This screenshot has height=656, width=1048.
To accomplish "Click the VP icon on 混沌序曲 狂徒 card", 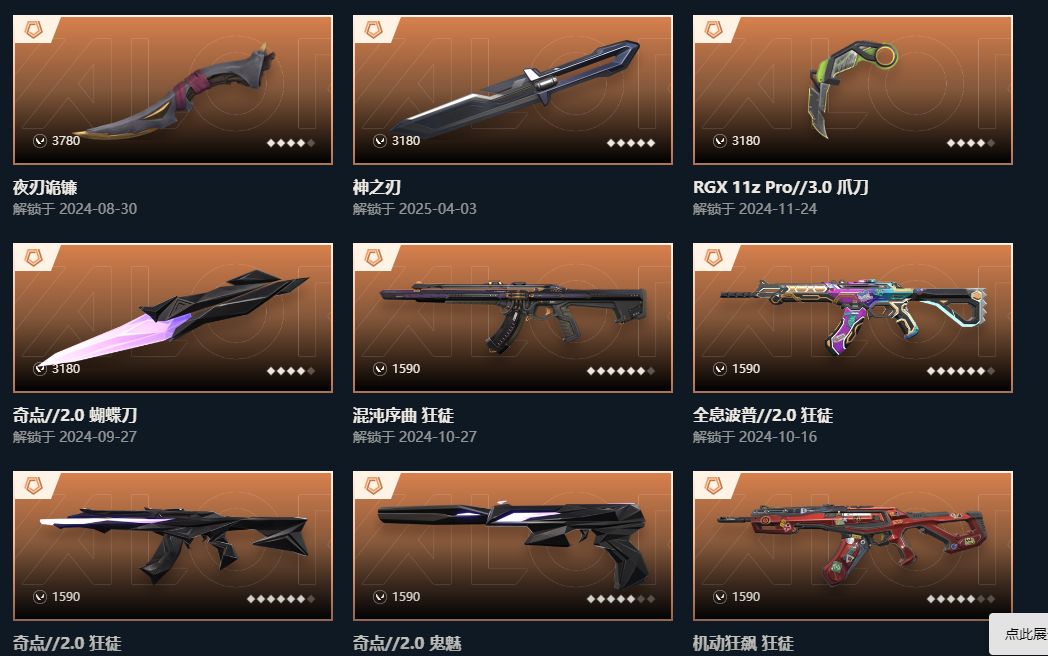I will [380, 368].
